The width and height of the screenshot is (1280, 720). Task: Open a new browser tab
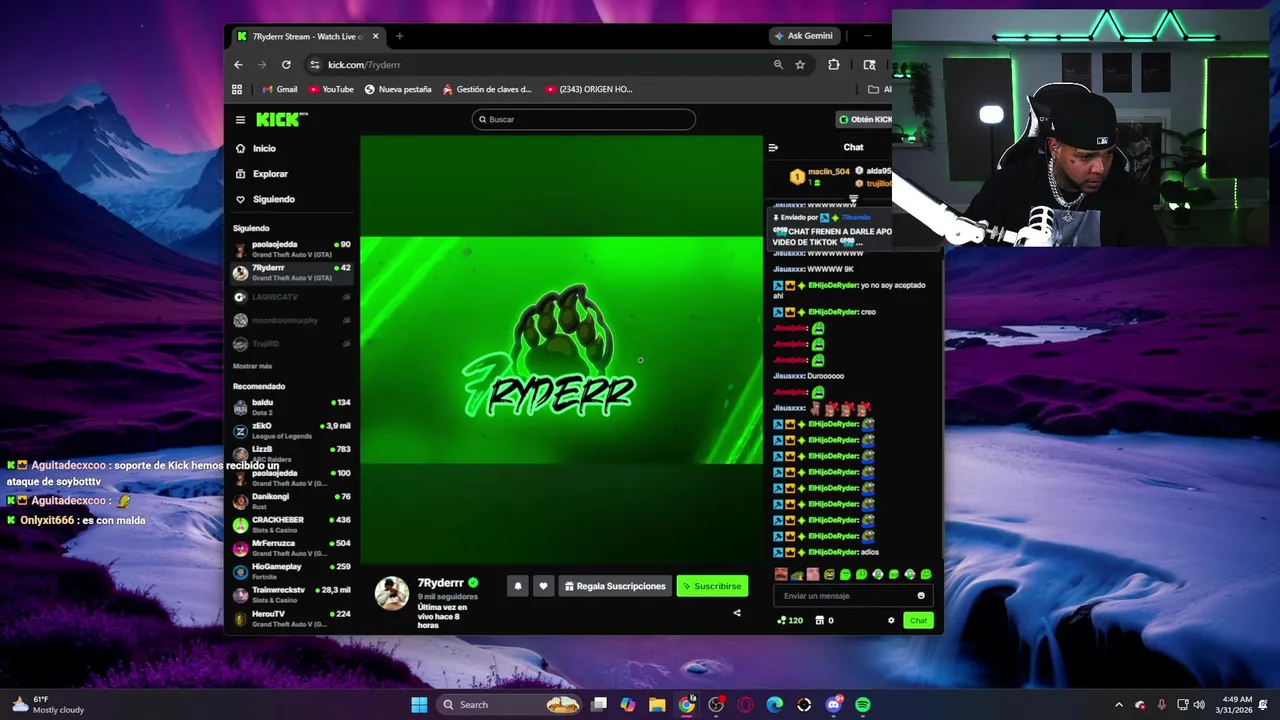399,36
